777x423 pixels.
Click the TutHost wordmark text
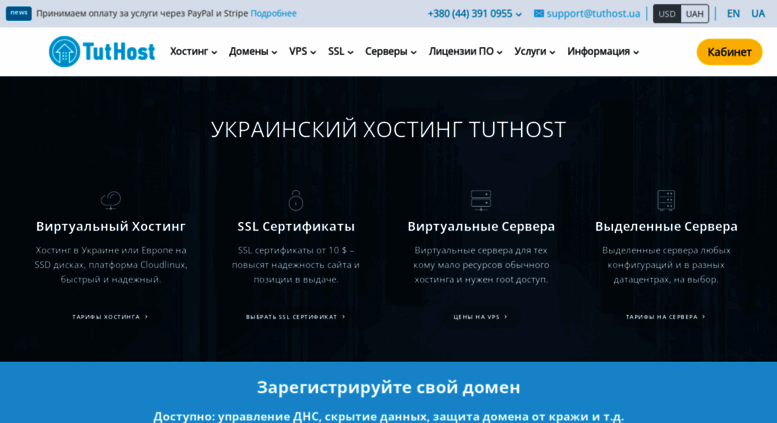(119, 52)
